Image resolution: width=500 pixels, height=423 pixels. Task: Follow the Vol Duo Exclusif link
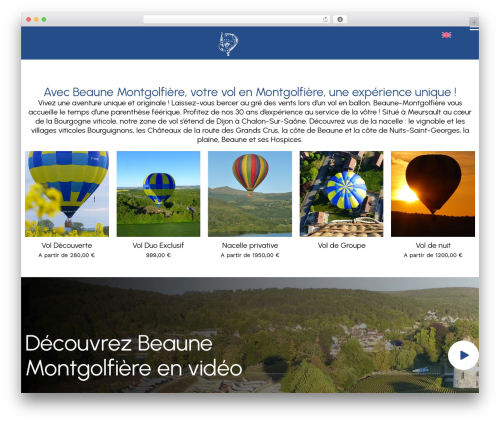click(158, 245)
